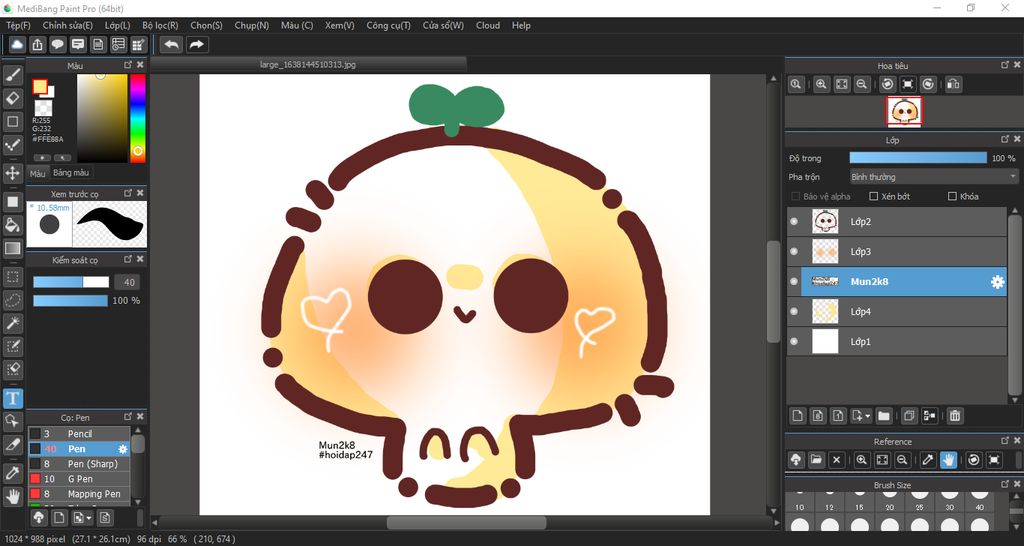This screenshot has height=546, width=1024.
Task: Click the Redo arrow button
Action: 197,44
